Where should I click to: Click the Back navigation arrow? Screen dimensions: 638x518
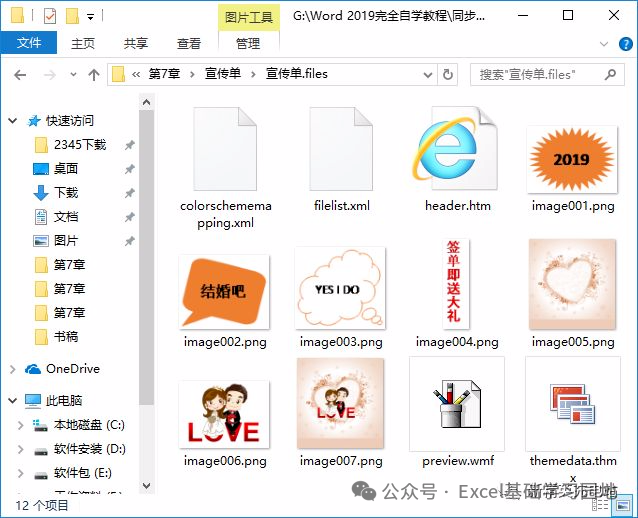pos(19,74)
